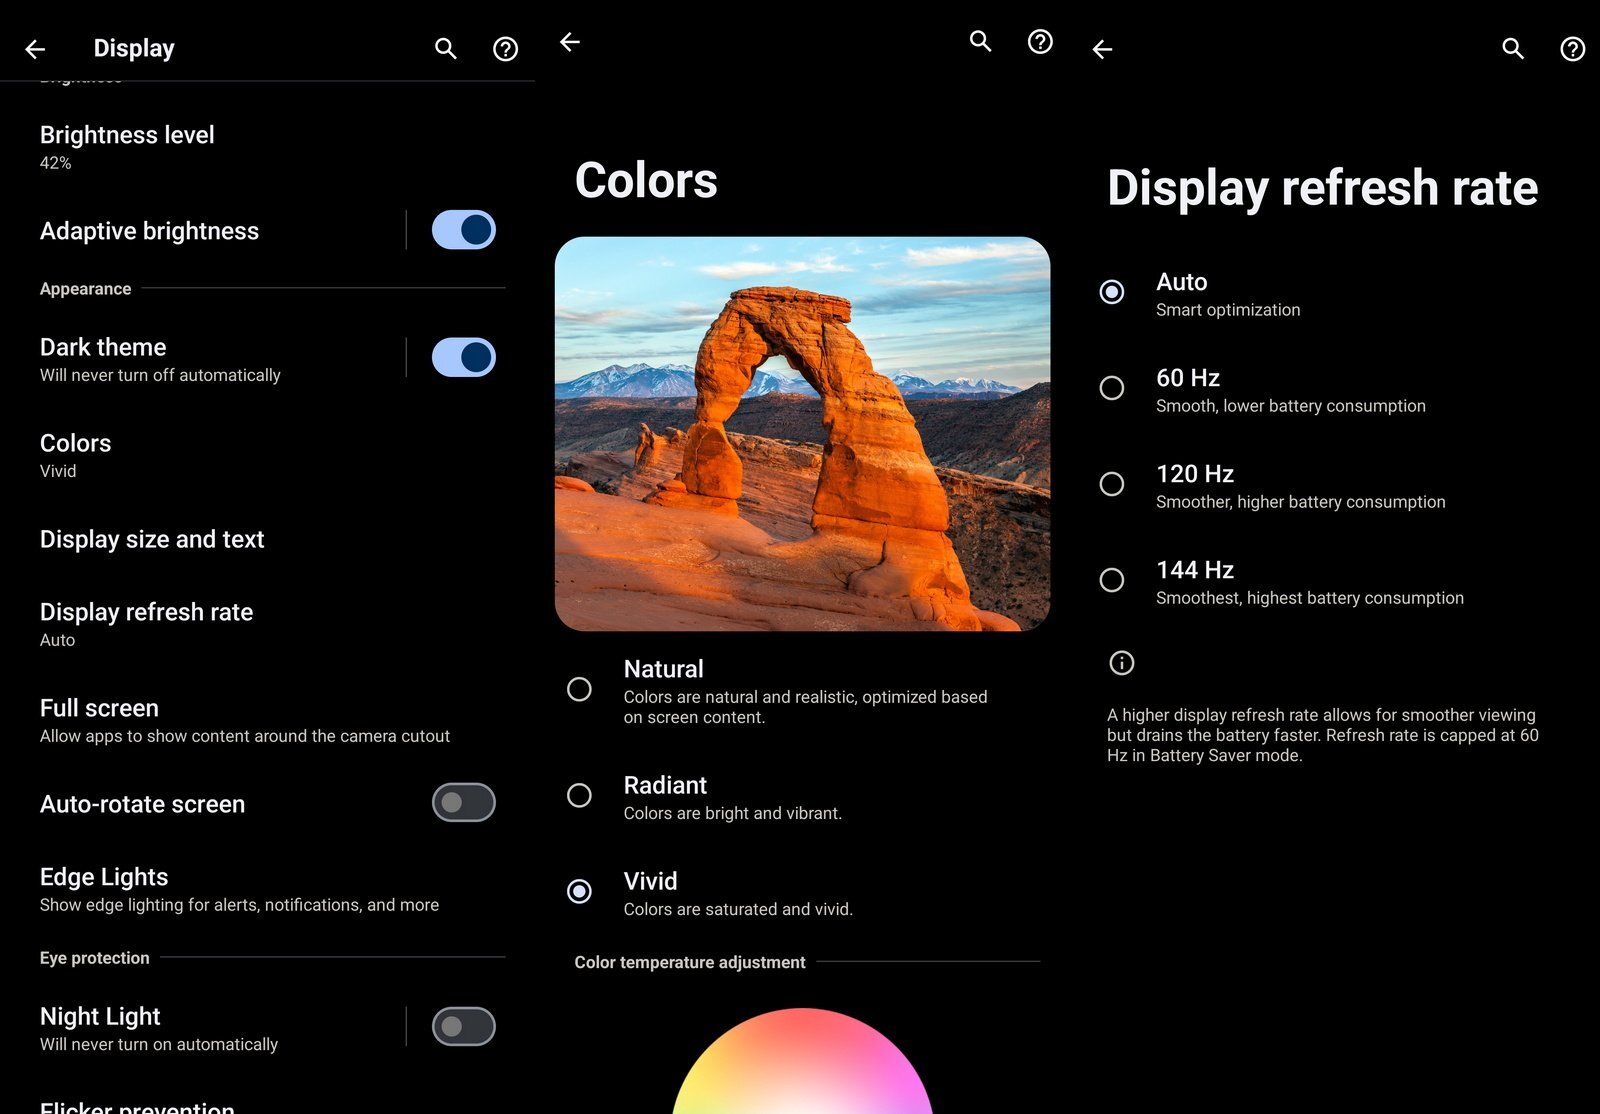Select the Auto refresh rate radio button
The height and width of the screenshot is (1114, 1600).
(x=1111, y=292)
